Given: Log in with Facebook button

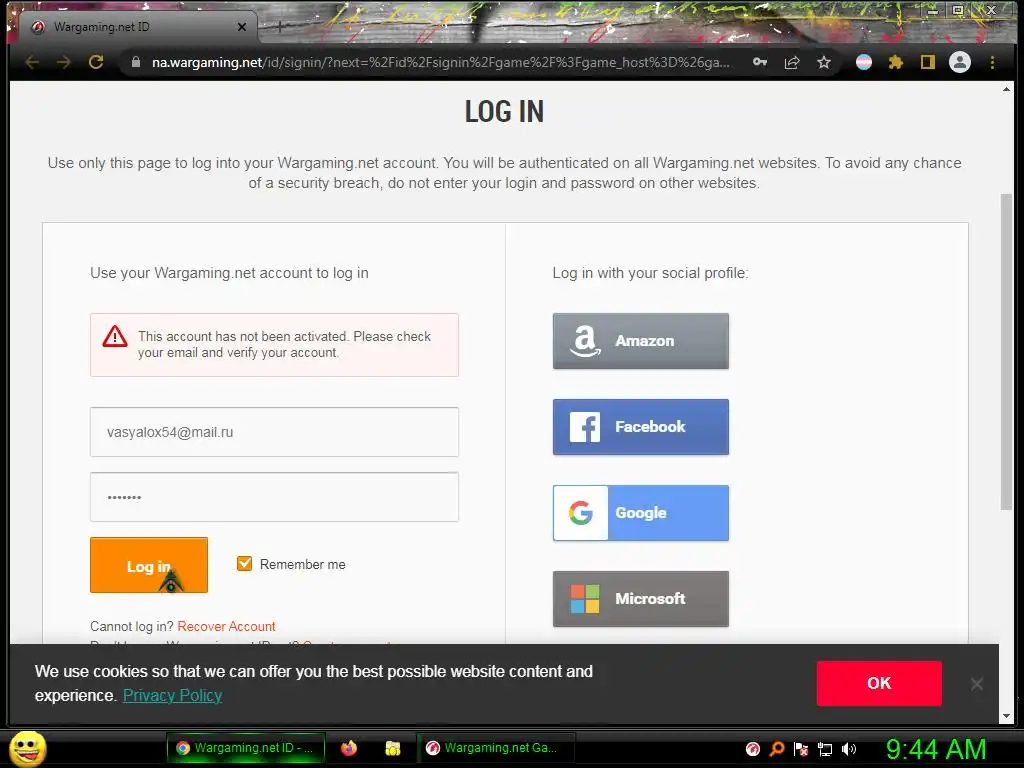Looking at the screenshot, I should pyautogui.click(x=641, y=427).
